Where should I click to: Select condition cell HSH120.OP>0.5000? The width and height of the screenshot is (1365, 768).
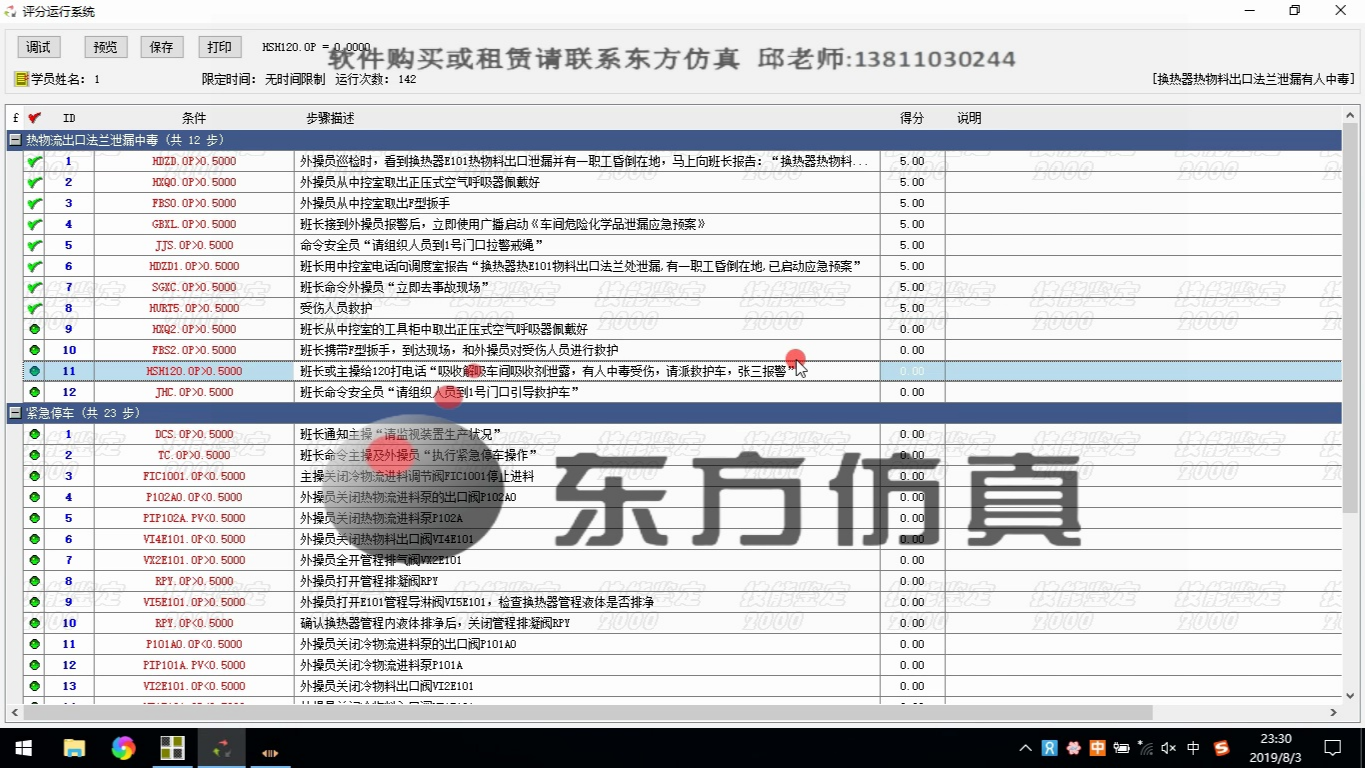[194, 371]
